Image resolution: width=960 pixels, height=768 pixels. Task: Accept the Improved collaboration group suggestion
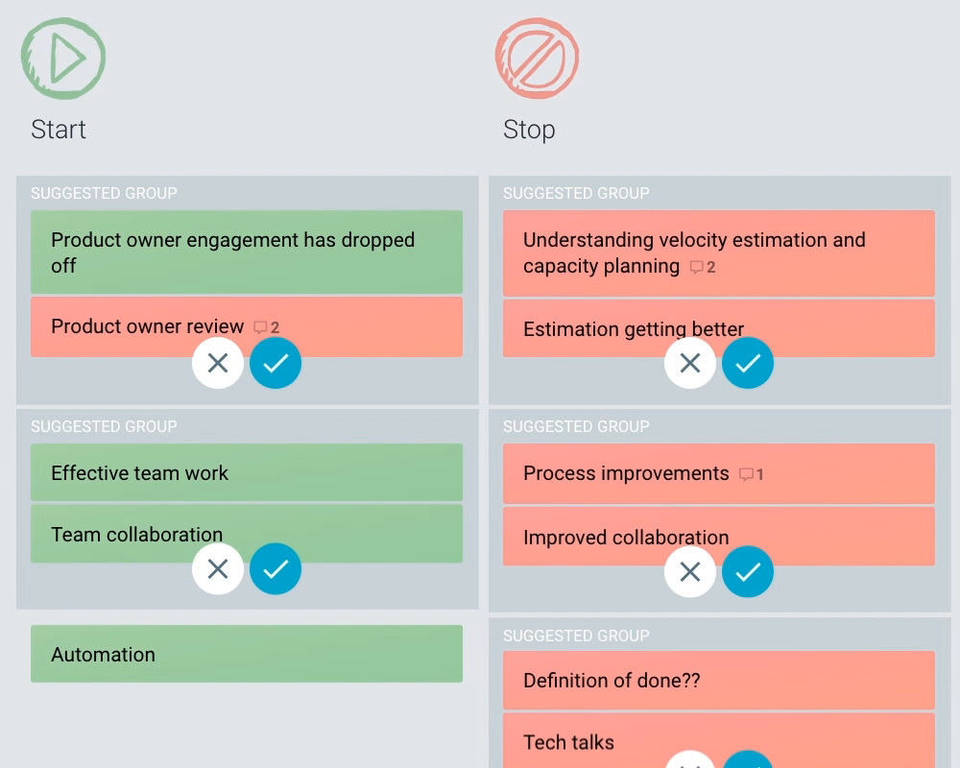coord(747,572)
